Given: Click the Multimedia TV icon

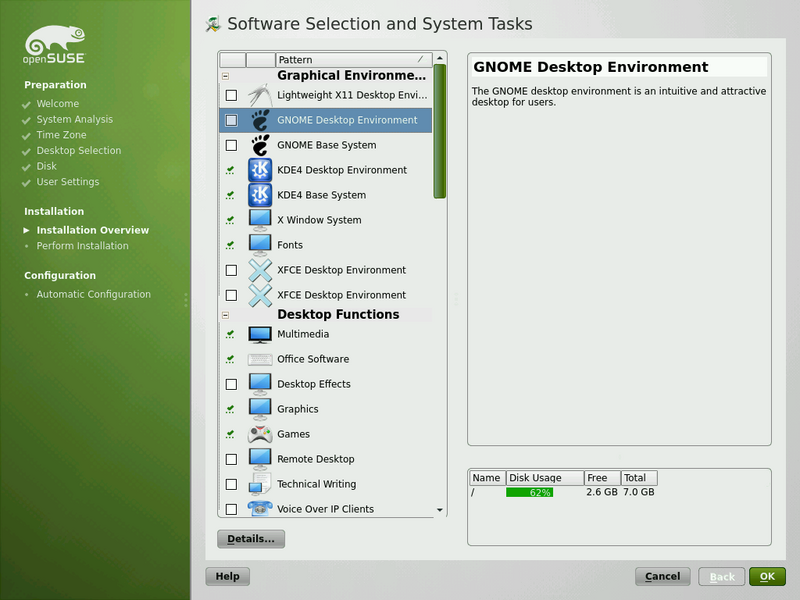Looking at the screenshot, I should (x=260, y=335).
